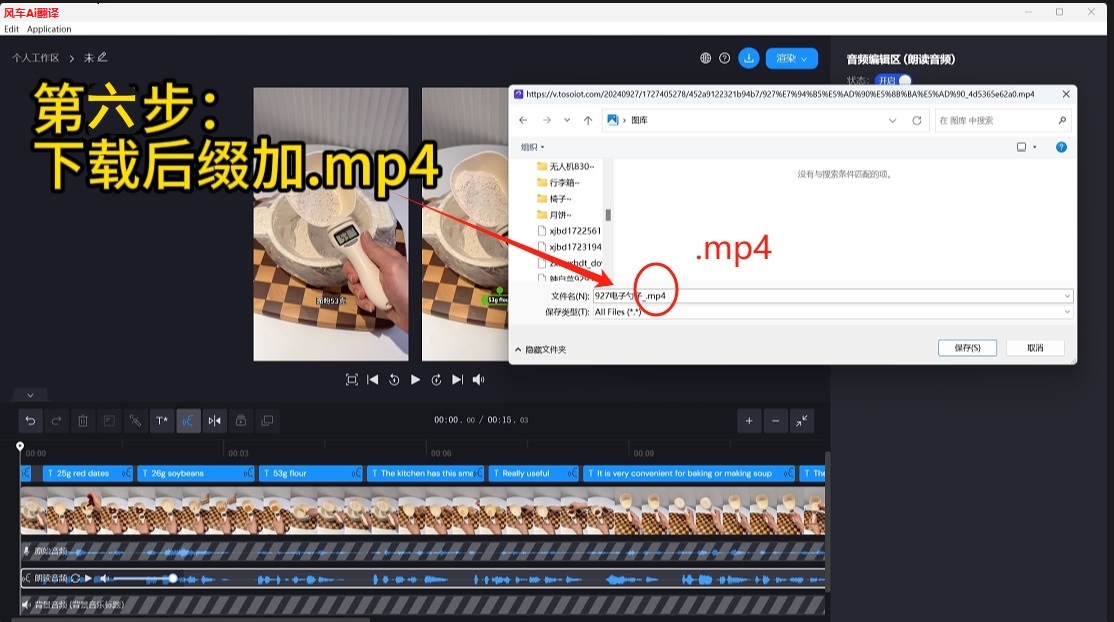
Task: Zoom in the timeline with plus icon
Action: 749,421
